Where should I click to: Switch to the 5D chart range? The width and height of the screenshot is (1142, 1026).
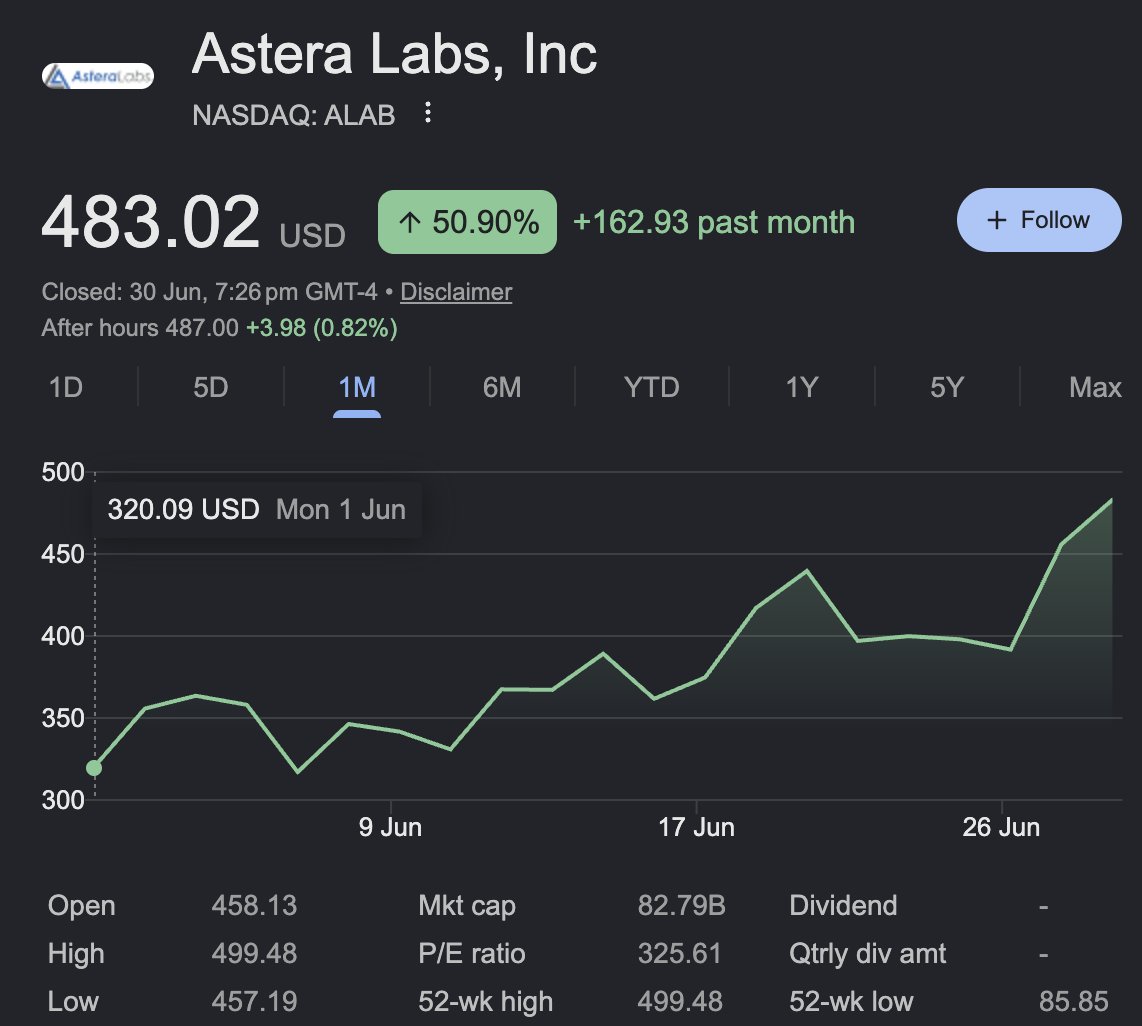point(210,387)
